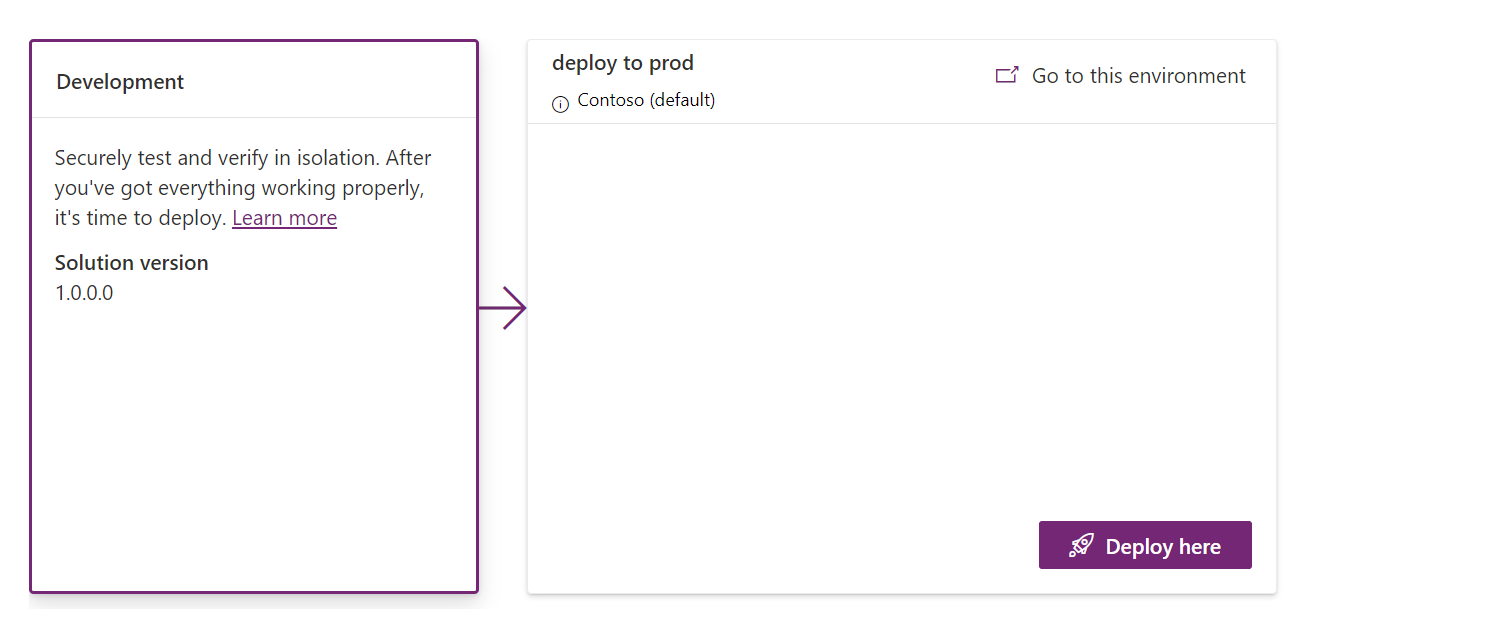Click the Development heading
Screen dimensions: 1490x622
[120, 81]
